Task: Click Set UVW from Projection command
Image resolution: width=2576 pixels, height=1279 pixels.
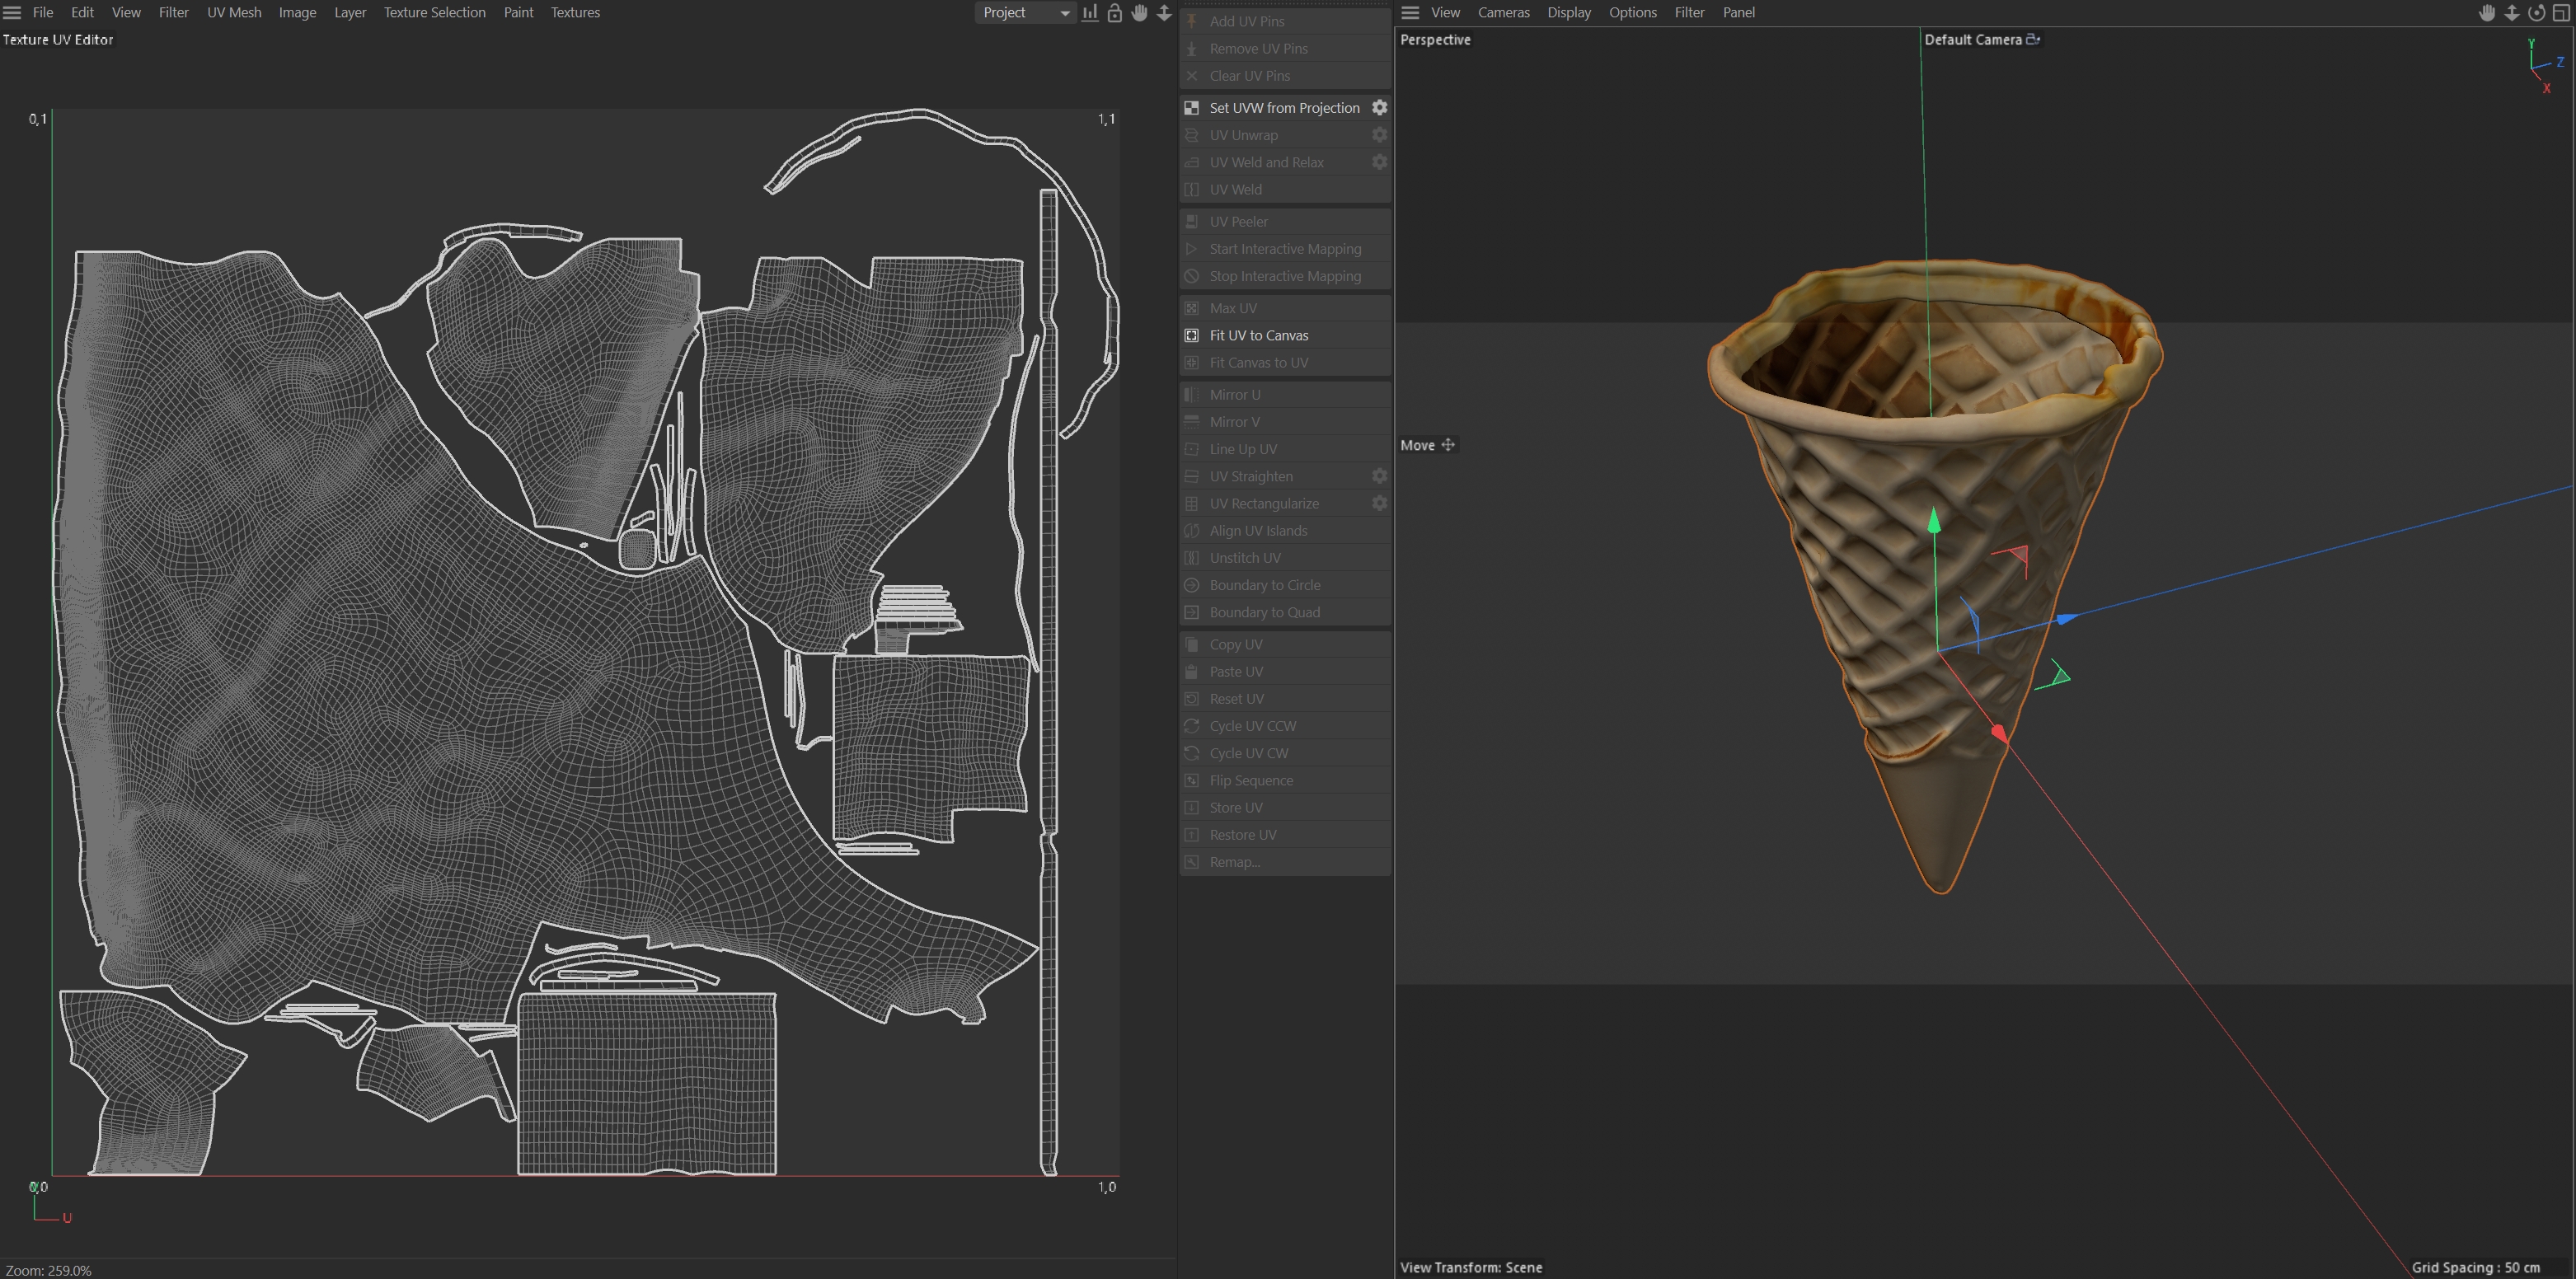Action: point(1284,107)
